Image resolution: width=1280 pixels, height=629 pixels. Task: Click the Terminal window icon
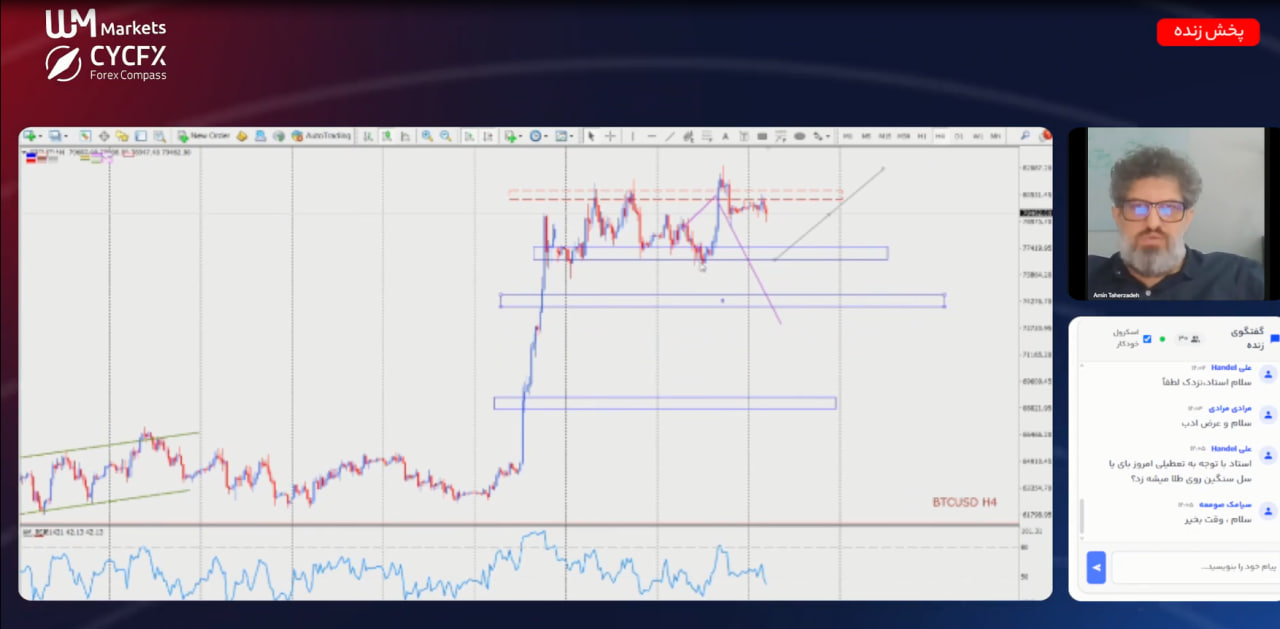pos(141,136)
